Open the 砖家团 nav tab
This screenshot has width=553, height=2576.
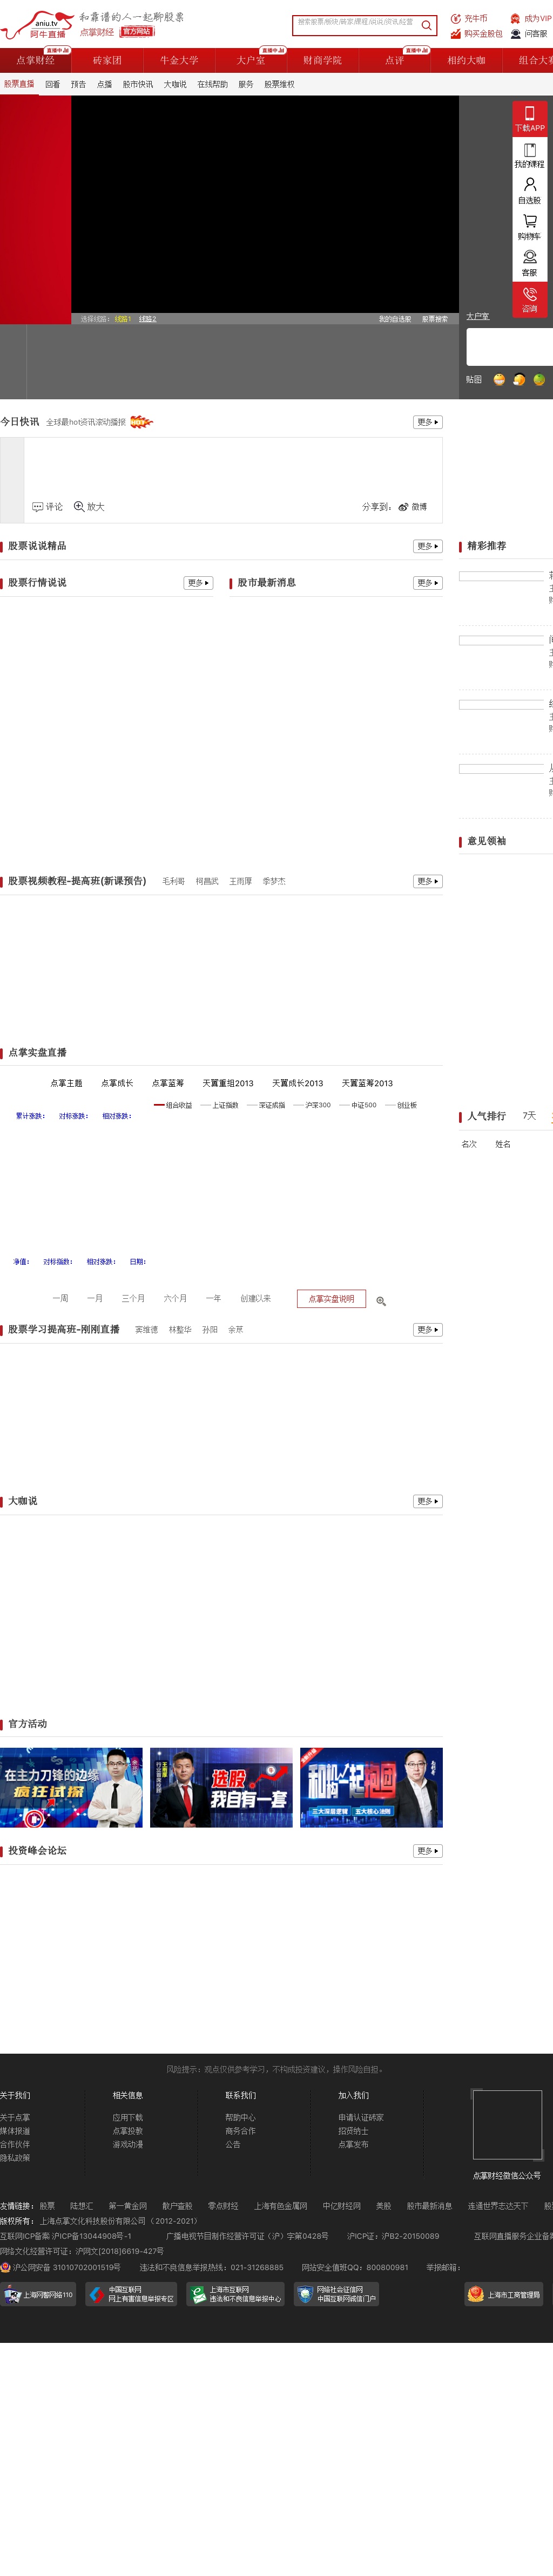107,61
